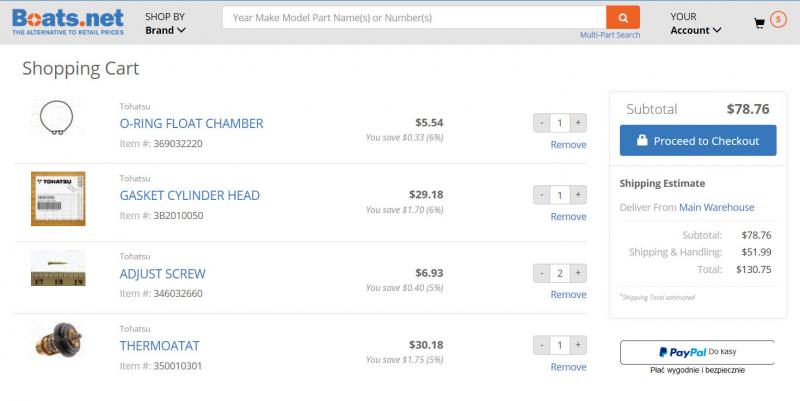Open the Adjust Screw product link
This screenshot has width=800, height=401.
pyautogui.click(x=163, y=273)
